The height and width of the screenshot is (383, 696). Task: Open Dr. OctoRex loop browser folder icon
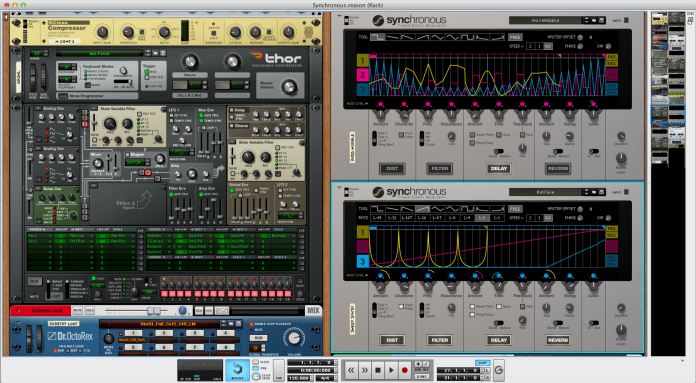pyautogui.click(x=231, y=323)
